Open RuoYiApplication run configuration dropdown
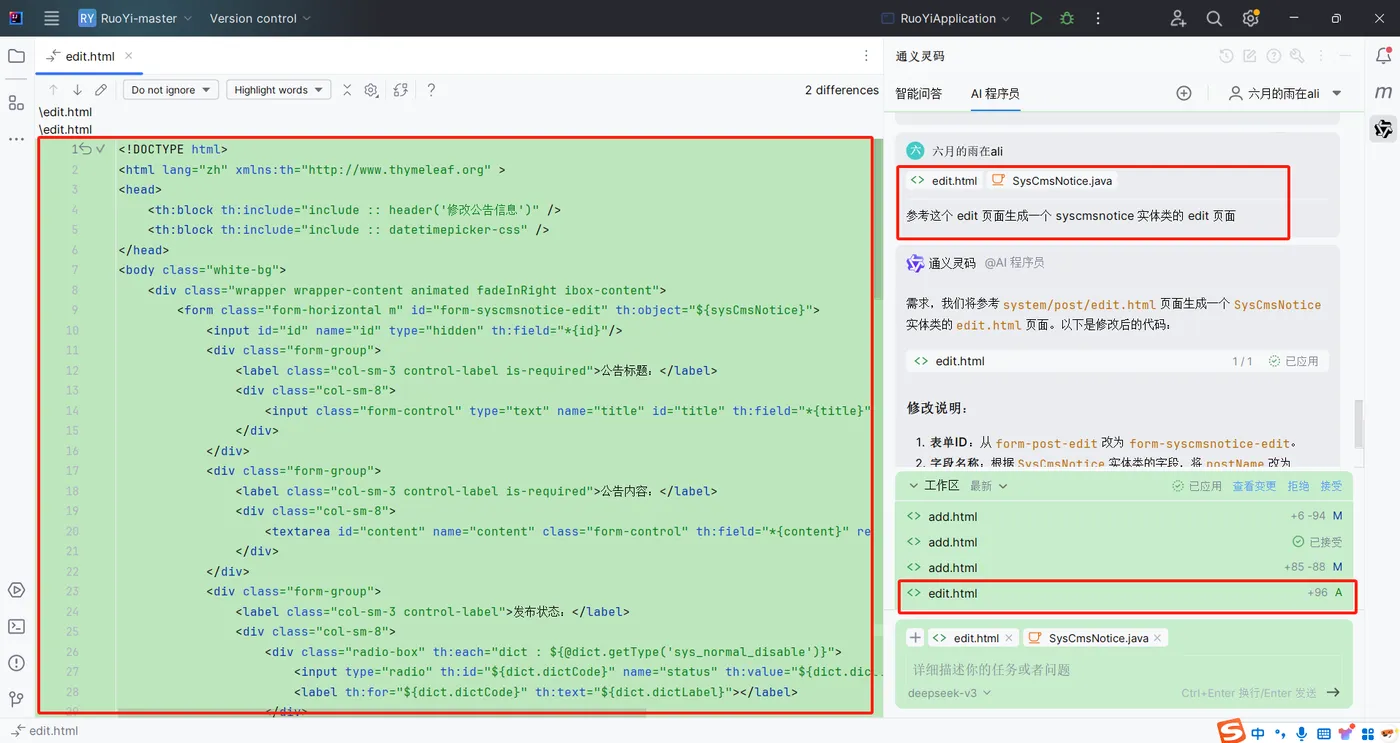This screenshot has width=1400, height=743. point(946,18)
